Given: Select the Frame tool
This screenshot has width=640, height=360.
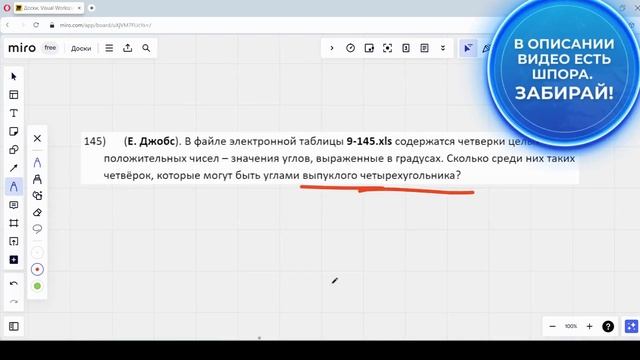Looking at the screenshot, I should 13,223.
